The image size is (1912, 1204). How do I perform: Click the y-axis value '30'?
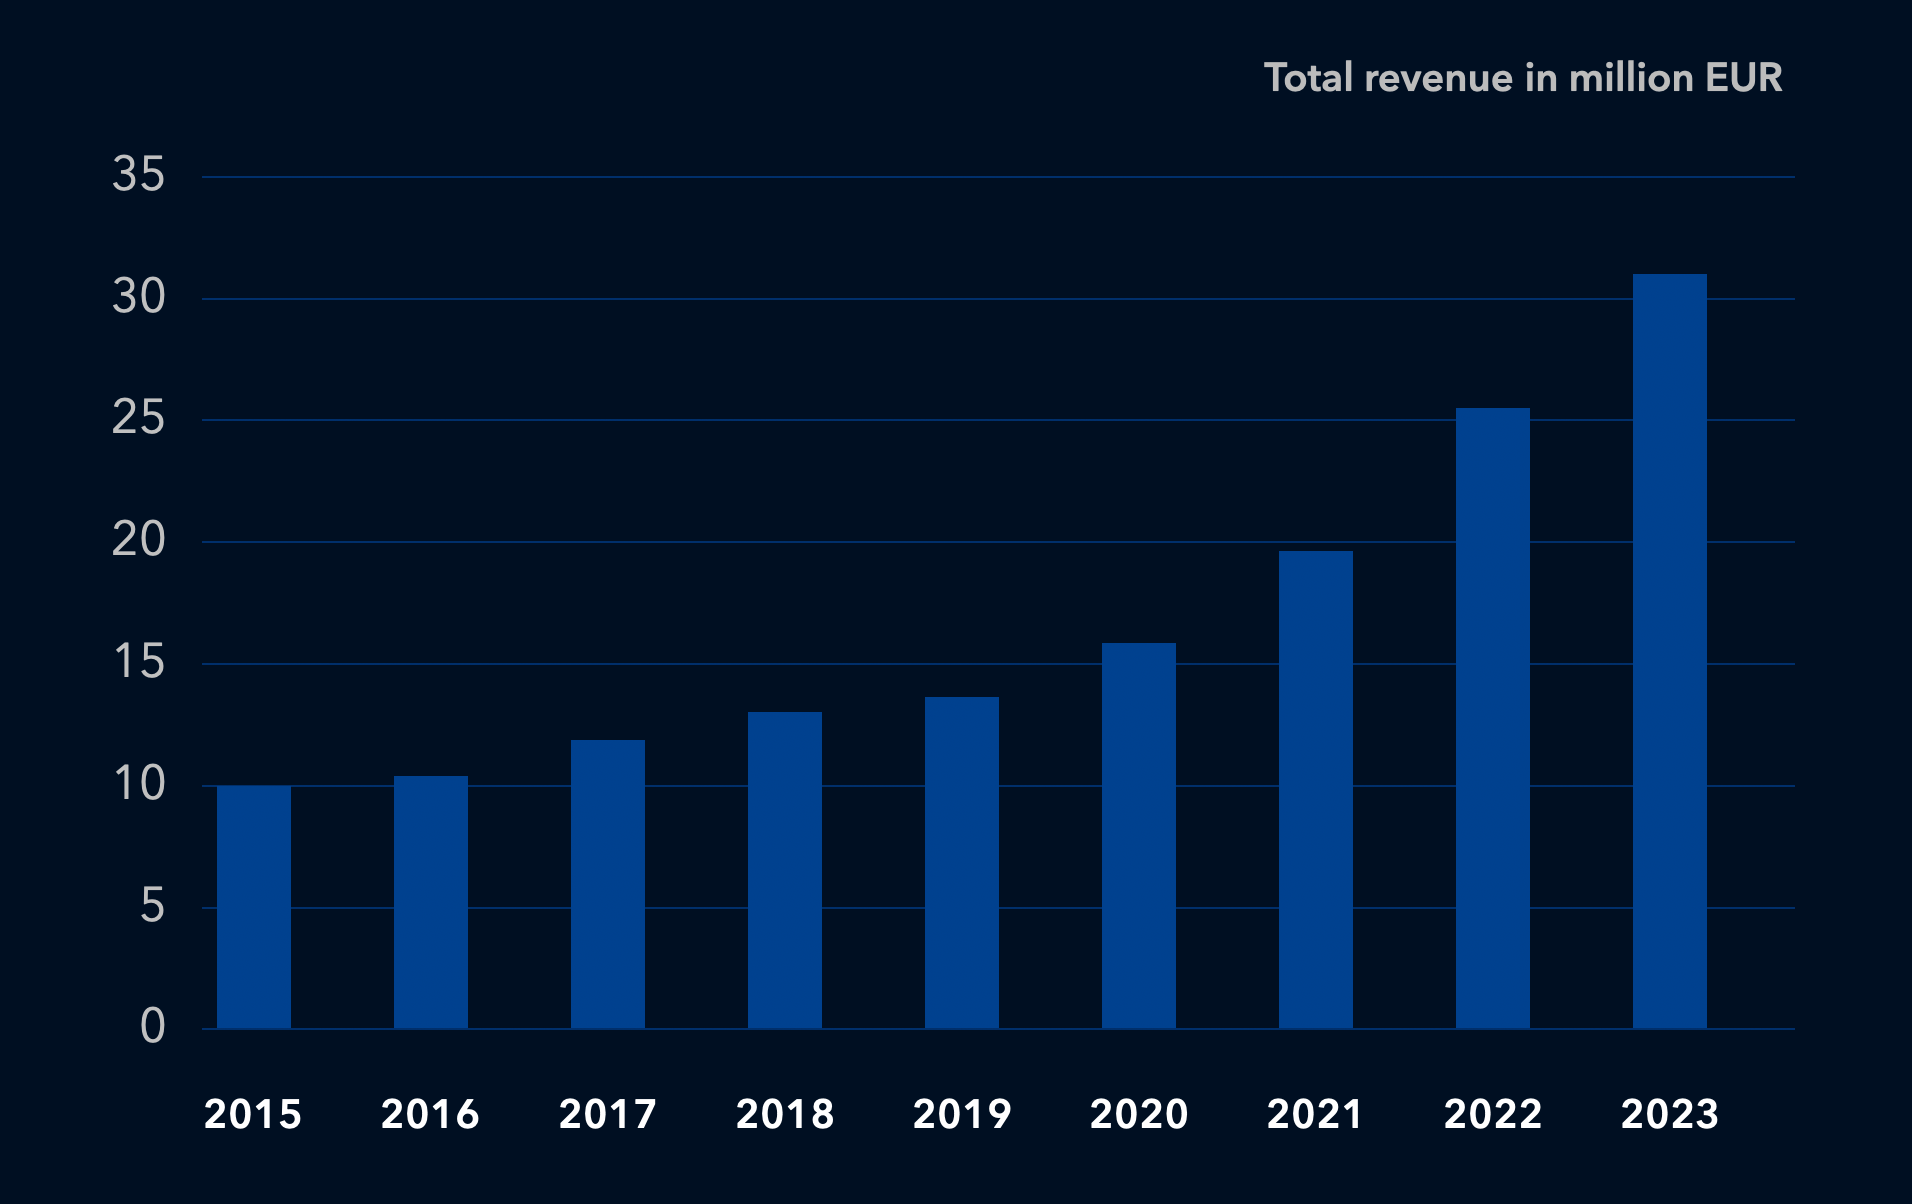click(x=139, y=297)
